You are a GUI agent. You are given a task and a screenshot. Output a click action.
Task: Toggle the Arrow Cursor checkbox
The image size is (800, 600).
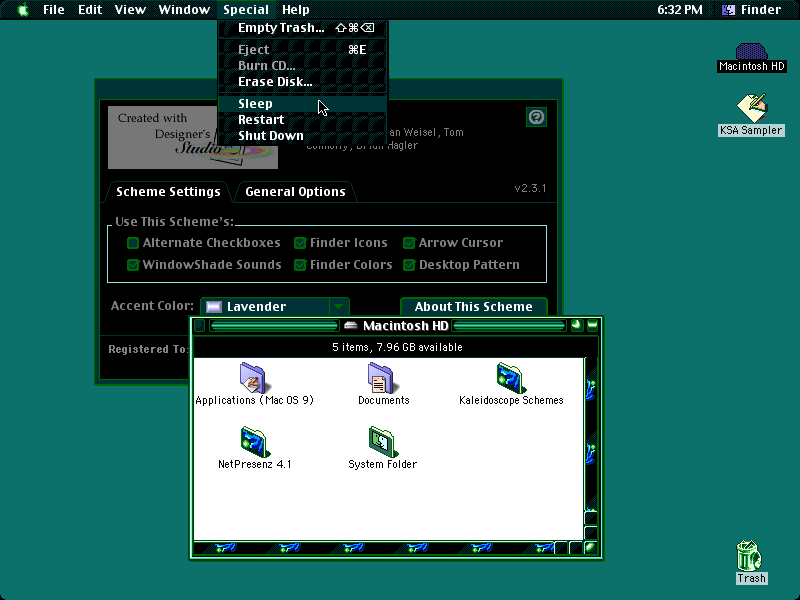point(409,243)
